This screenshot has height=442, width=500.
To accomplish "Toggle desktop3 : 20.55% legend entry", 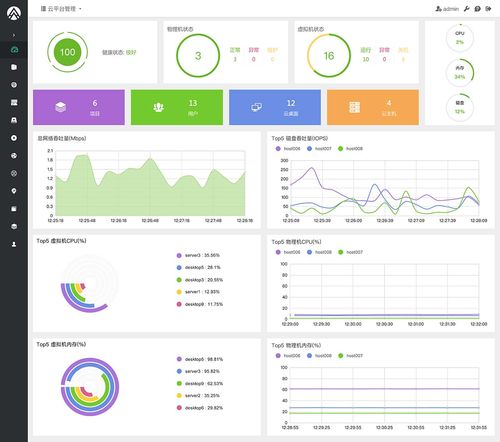I will point(199,280).
